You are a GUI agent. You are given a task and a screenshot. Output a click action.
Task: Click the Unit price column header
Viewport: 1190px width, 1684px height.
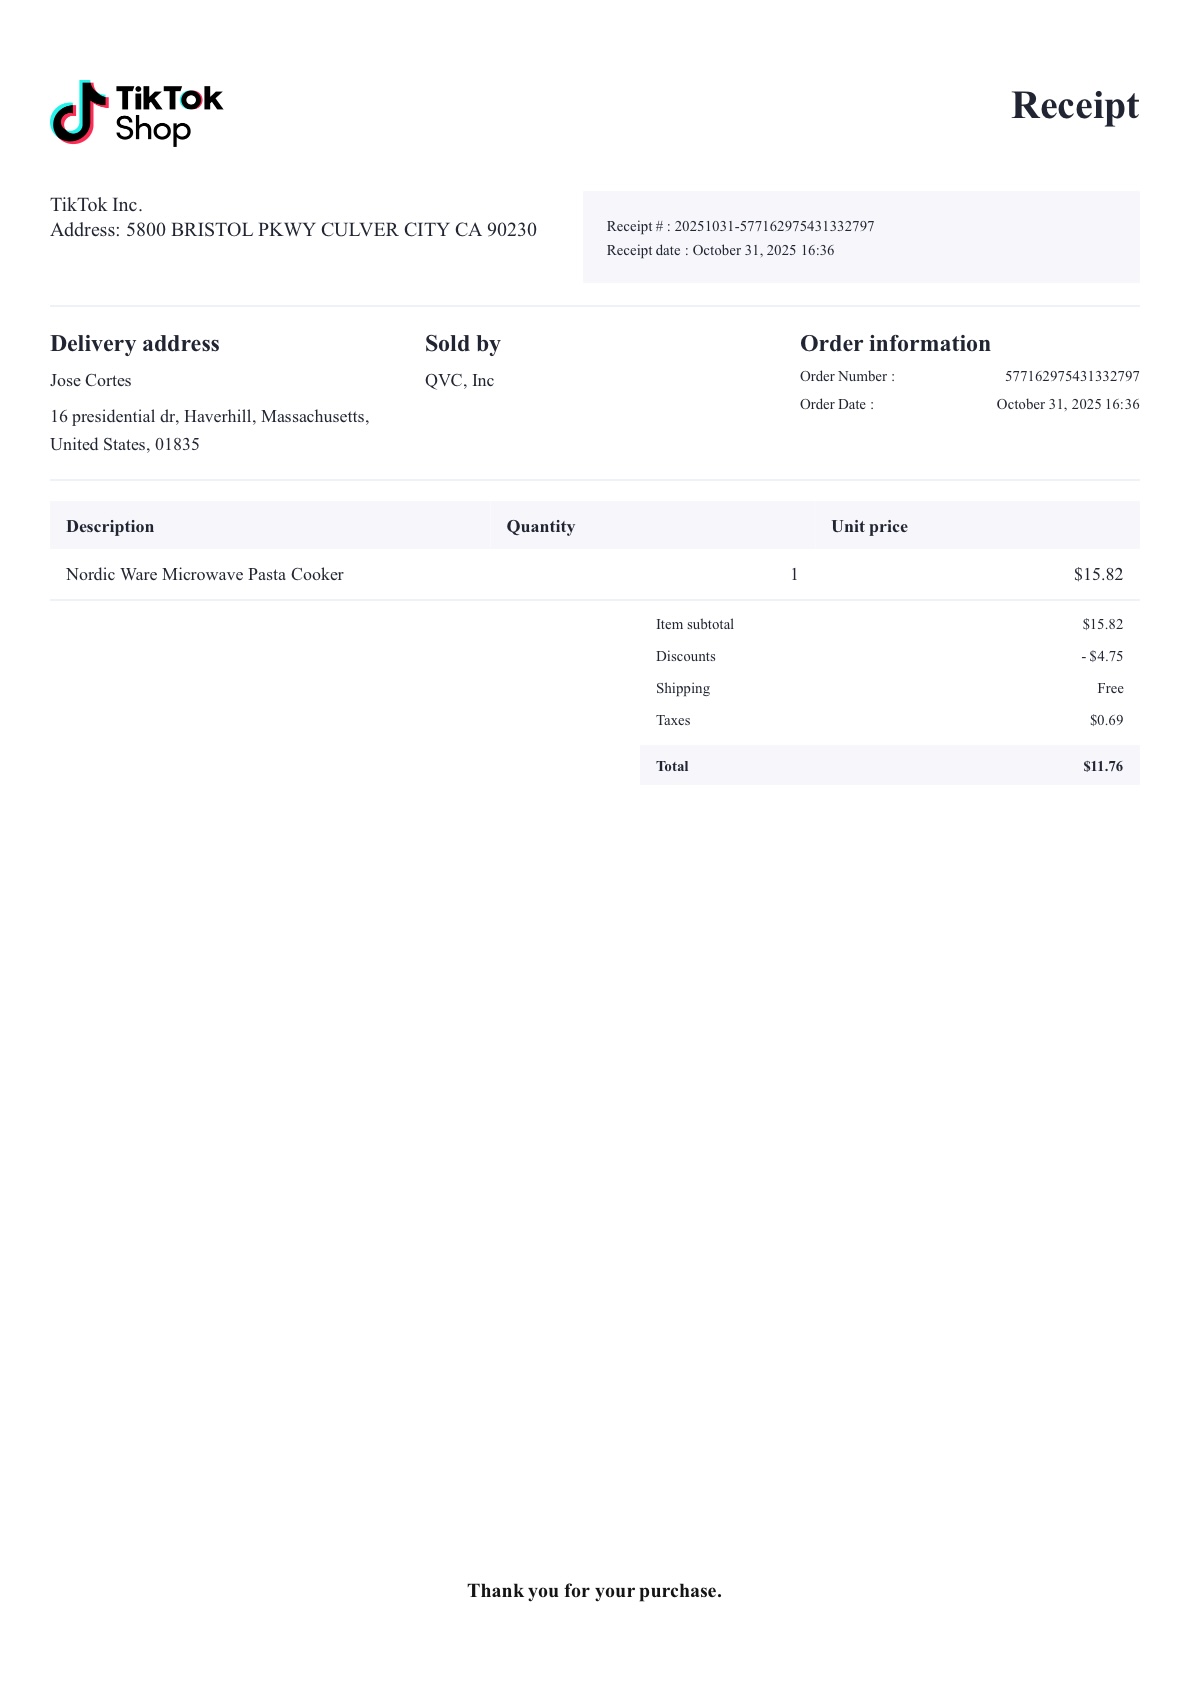pyautogui.click(x=869, y=527)
